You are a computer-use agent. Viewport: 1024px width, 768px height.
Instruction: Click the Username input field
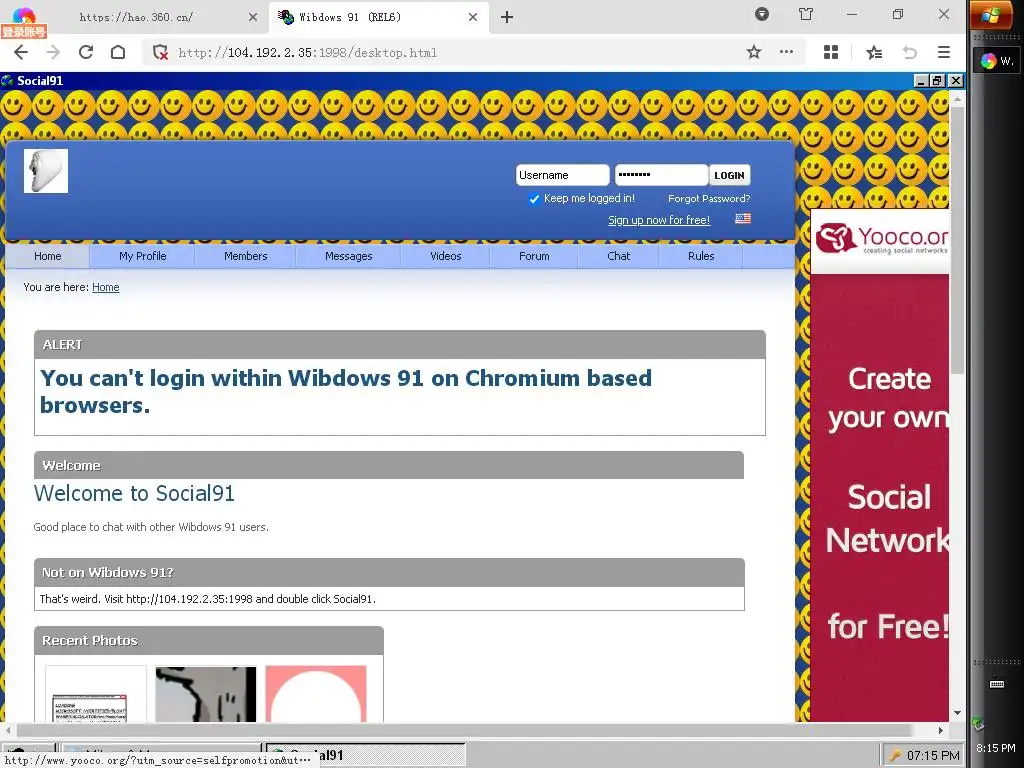coord(562,175)
